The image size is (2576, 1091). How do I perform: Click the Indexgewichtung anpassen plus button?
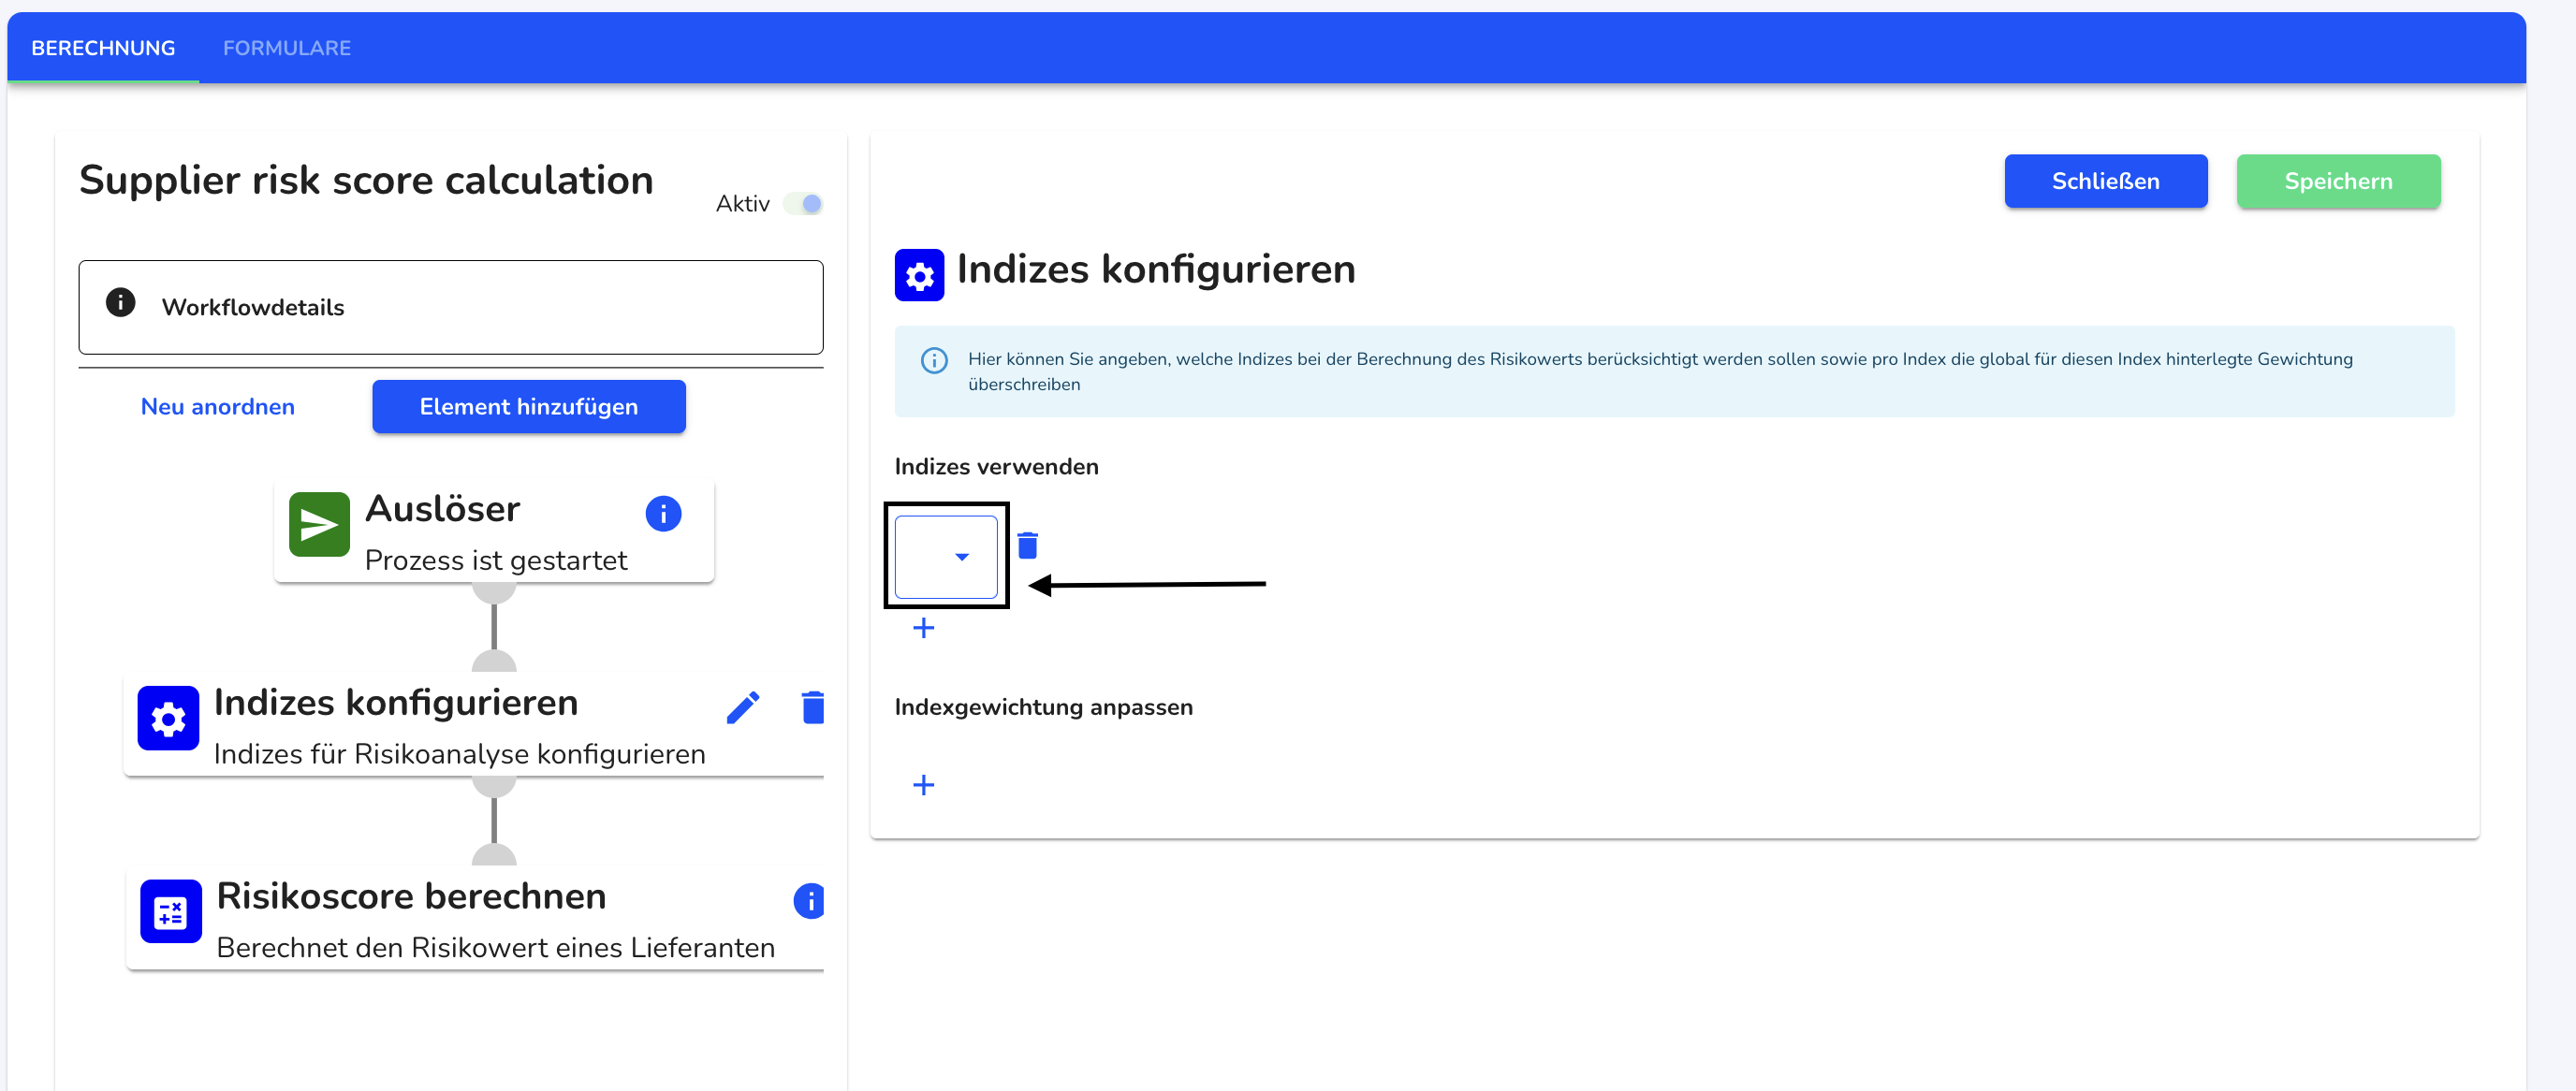(923, 782)
